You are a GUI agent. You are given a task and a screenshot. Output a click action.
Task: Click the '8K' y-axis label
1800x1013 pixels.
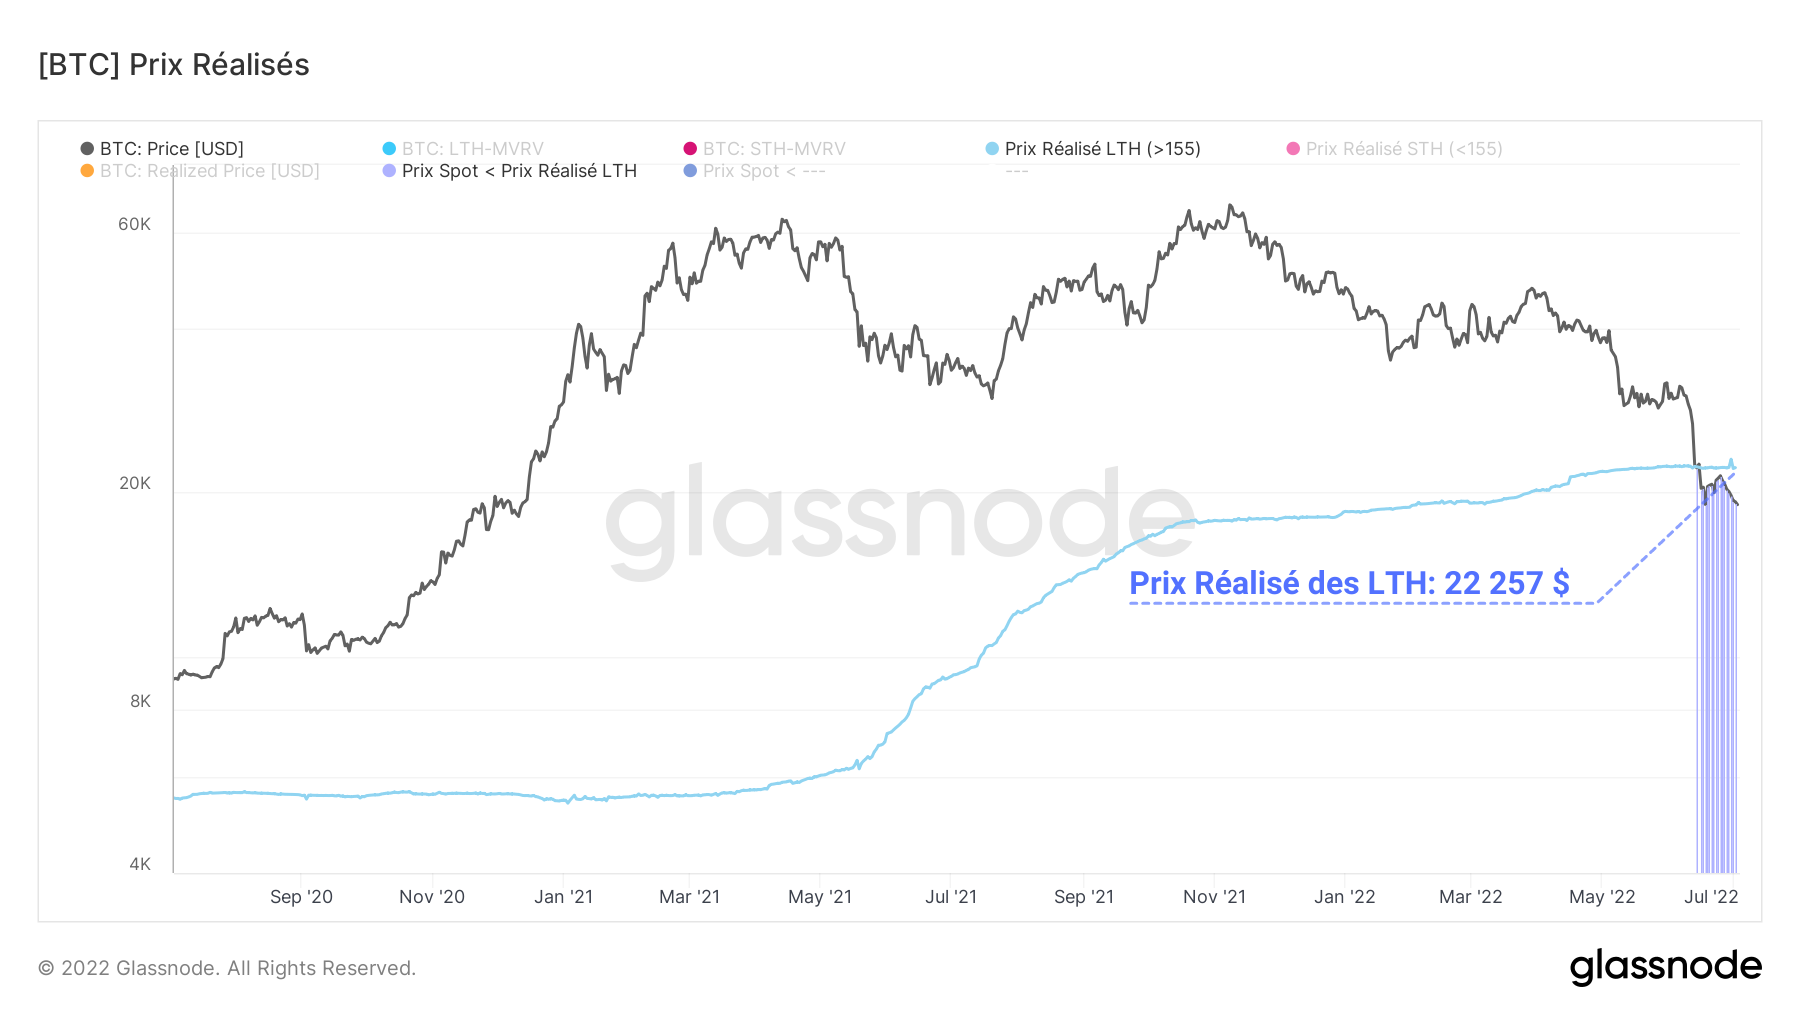tap(140, 701)
